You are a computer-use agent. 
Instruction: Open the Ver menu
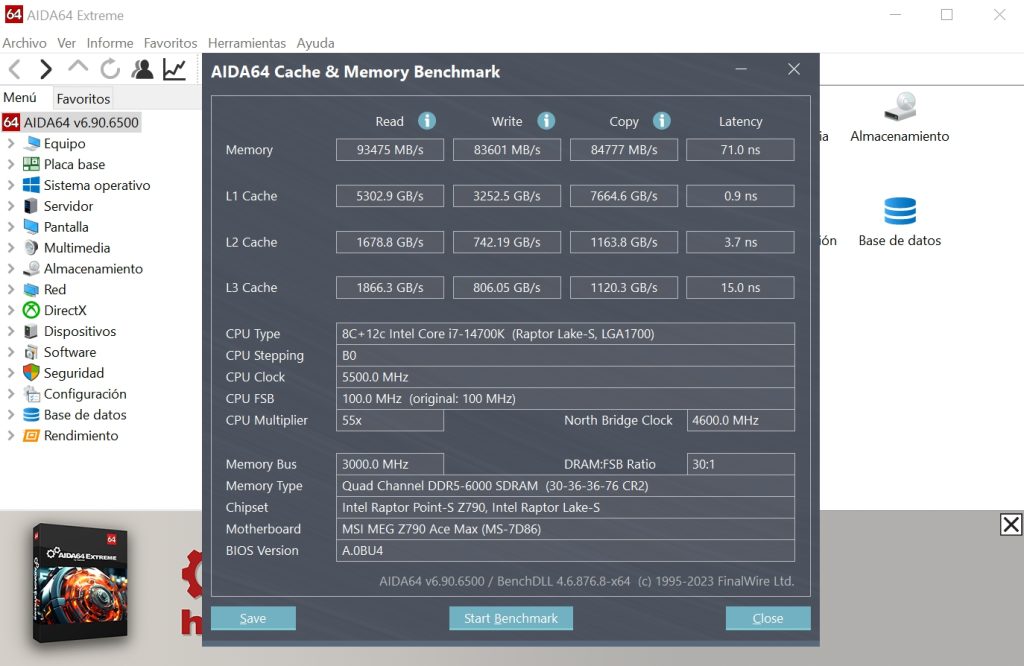pos(67,43)
